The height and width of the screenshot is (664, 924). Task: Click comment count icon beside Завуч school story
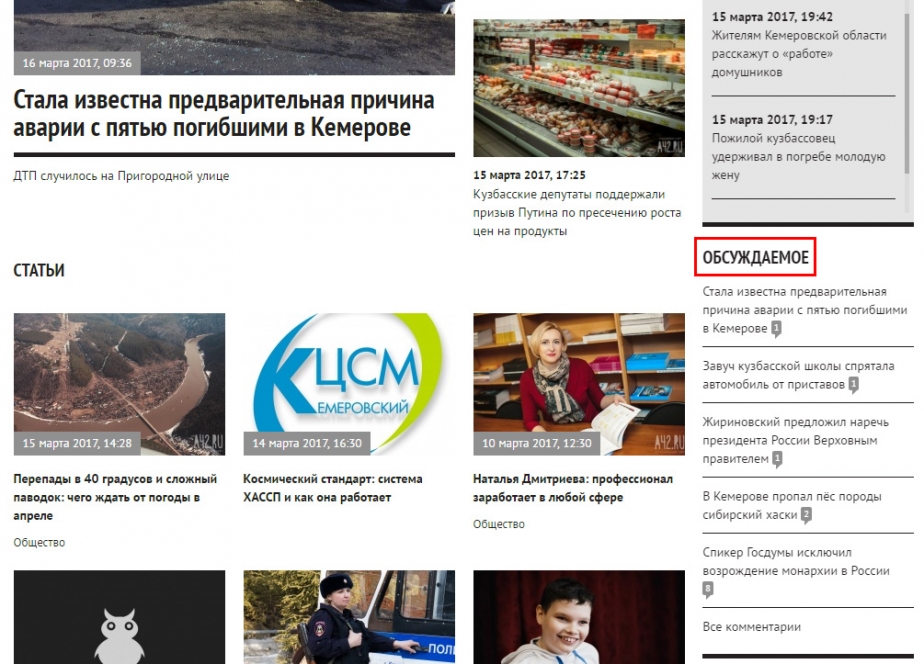[853, 385]
